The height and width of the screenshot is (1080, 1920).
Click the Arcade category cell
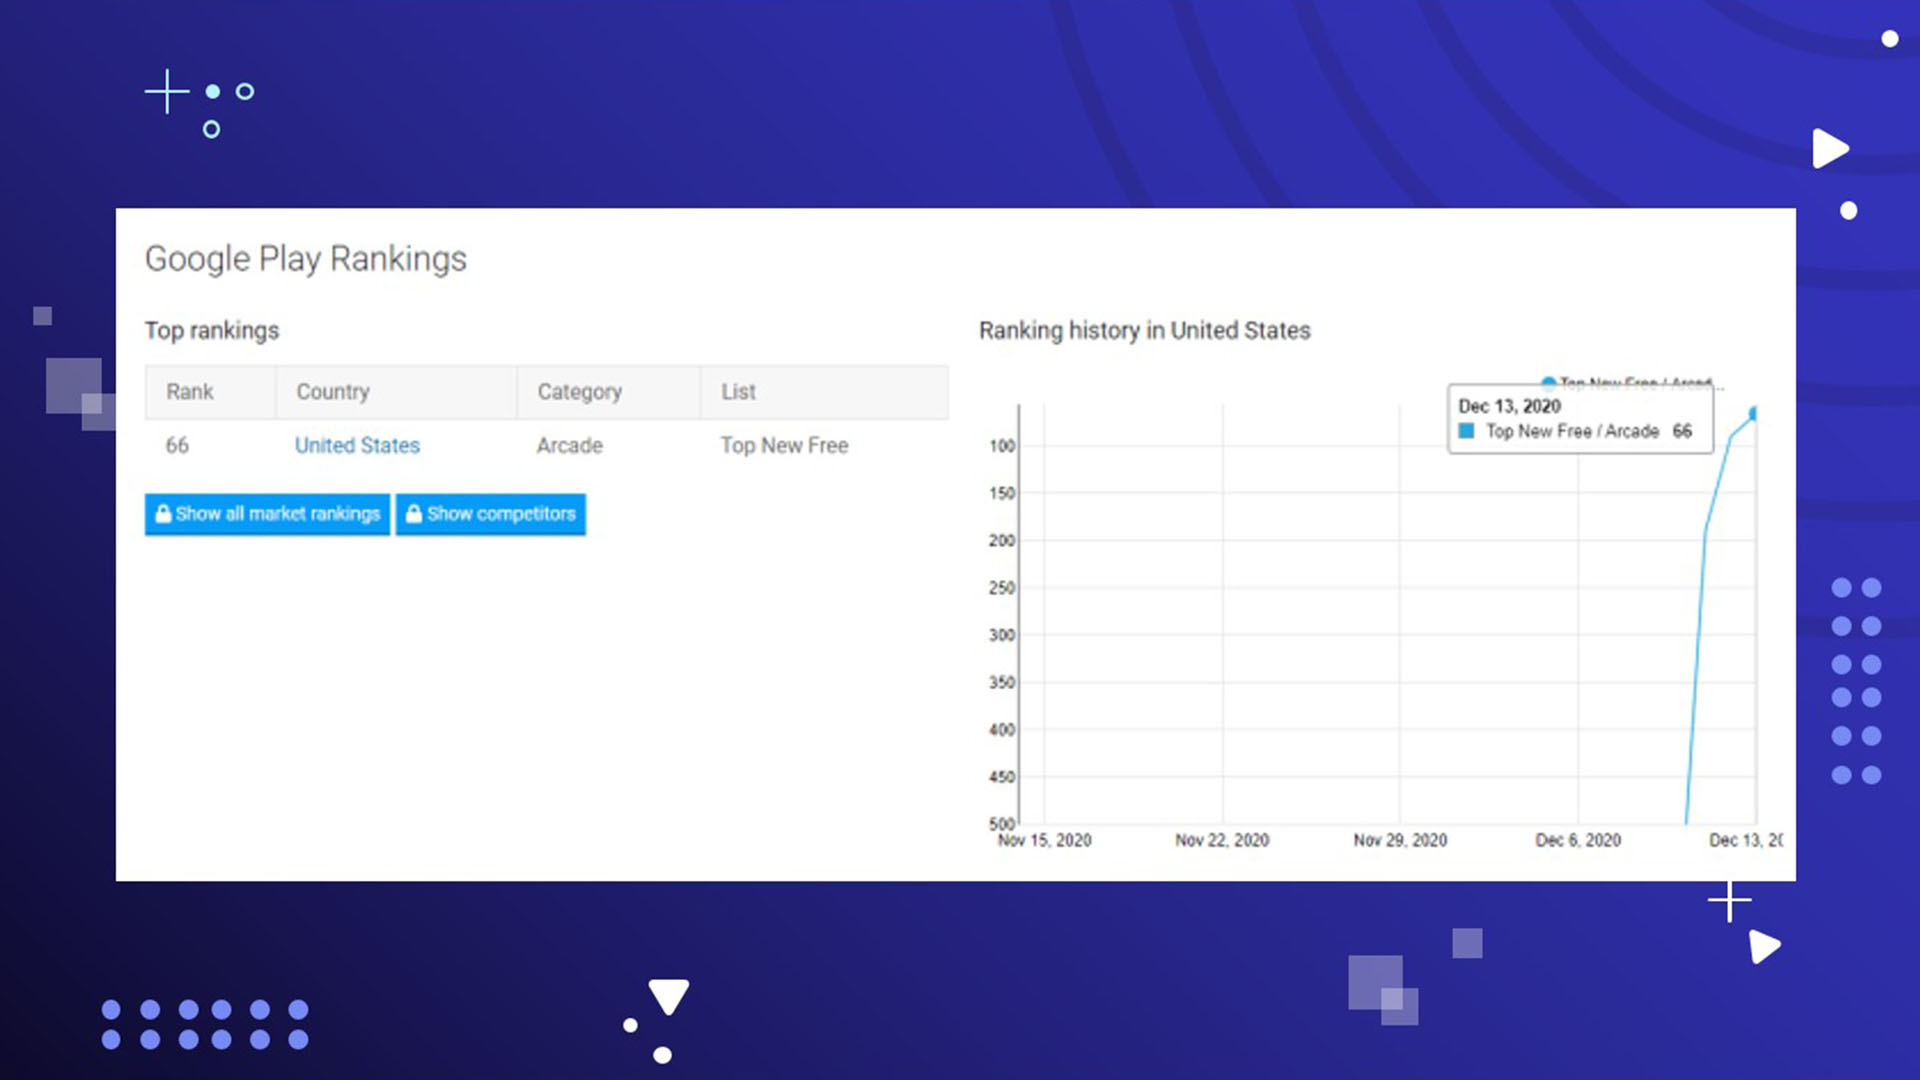(x=569, y=445)
